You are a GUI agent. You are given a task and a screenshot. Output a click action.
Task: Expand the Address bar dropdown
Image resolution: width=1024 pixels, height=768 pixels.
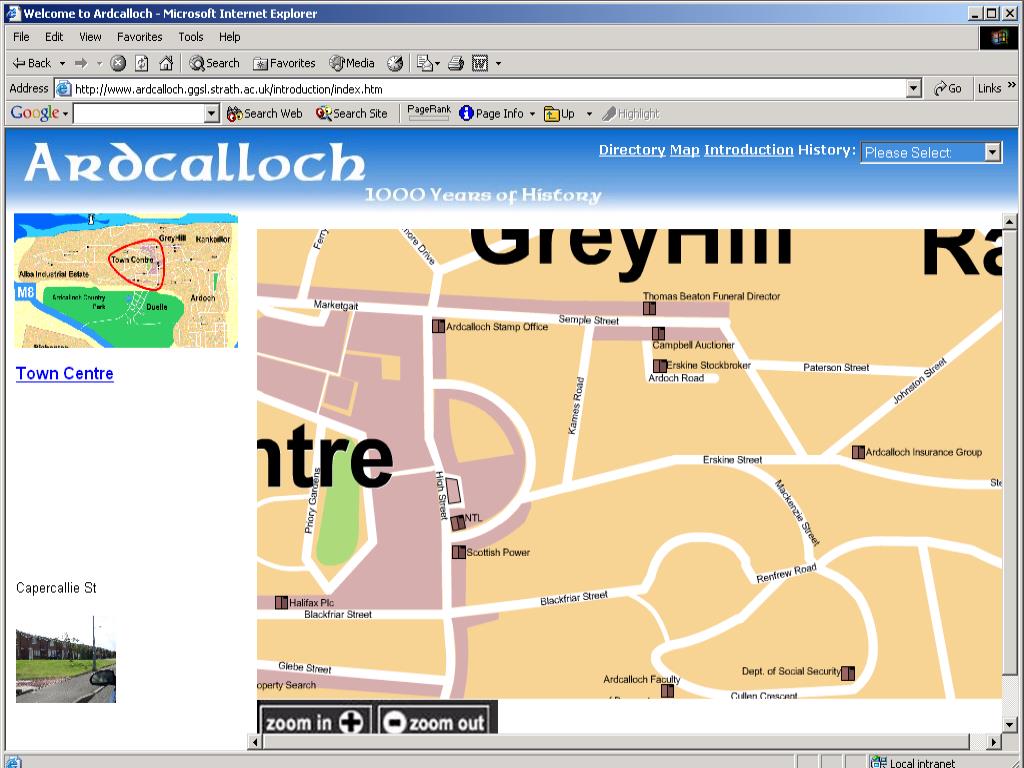(x=914, y=88)
